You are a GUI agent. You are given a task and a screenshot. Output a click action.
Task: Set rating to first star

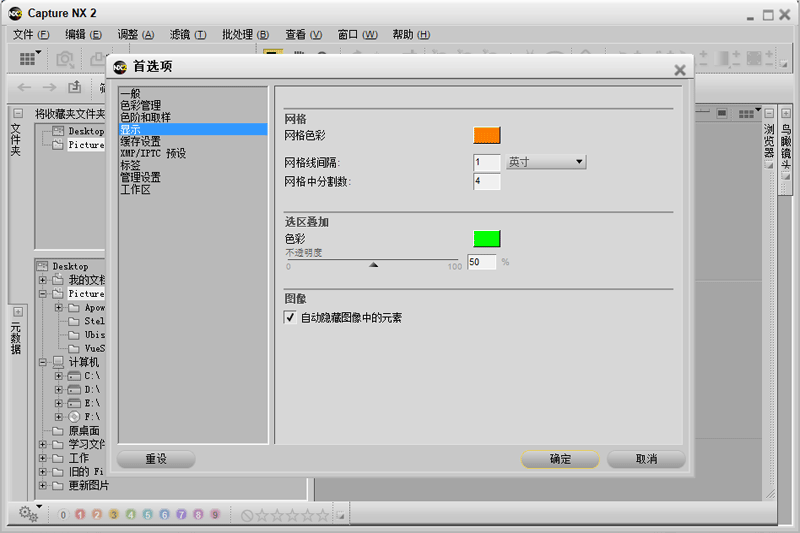[262, 515]
